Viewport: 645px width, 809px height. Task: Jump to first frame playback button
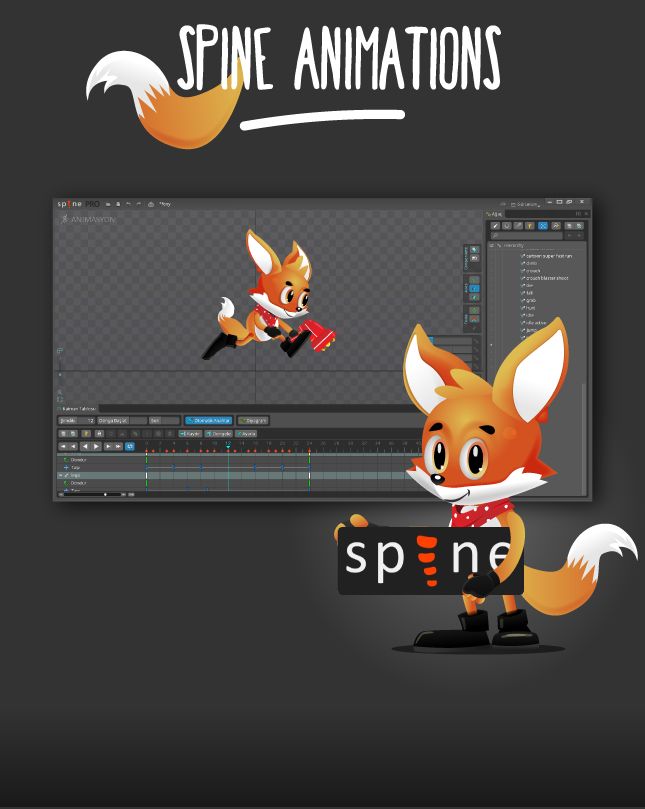pyautogui.click(x=63, y=446)
